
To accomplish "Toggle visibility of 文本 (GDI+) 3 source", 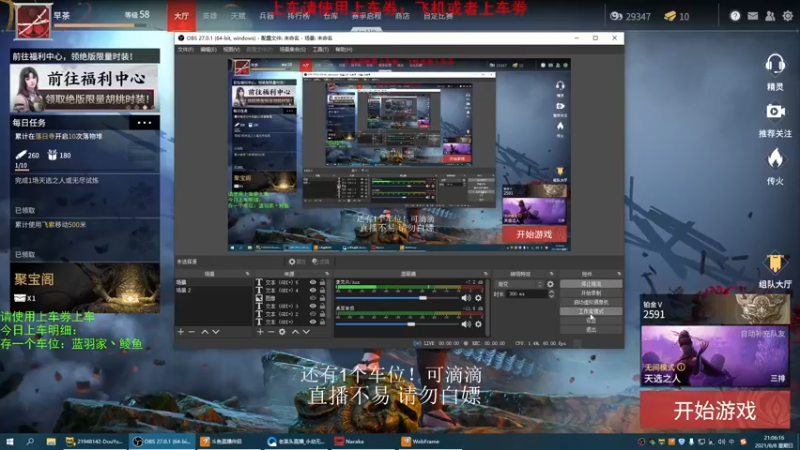I will pyautogui.click(x=312, y=306).
